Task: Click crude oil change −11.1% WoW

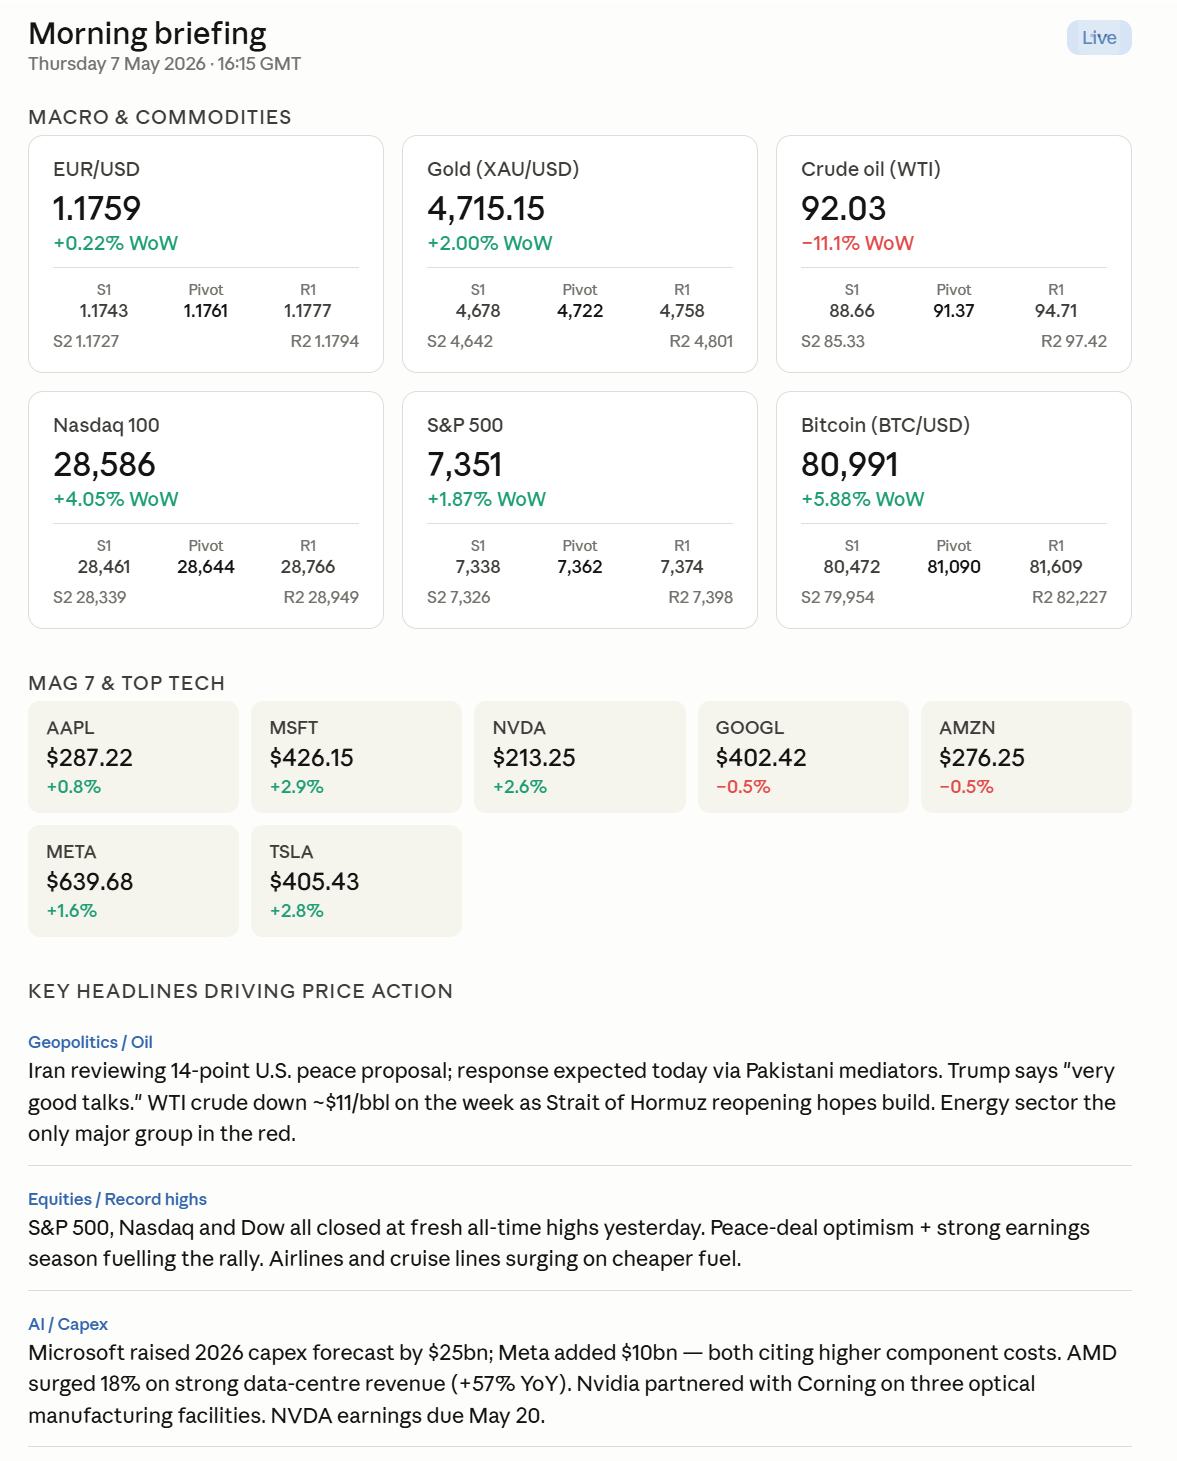Action: coord(857,243)
